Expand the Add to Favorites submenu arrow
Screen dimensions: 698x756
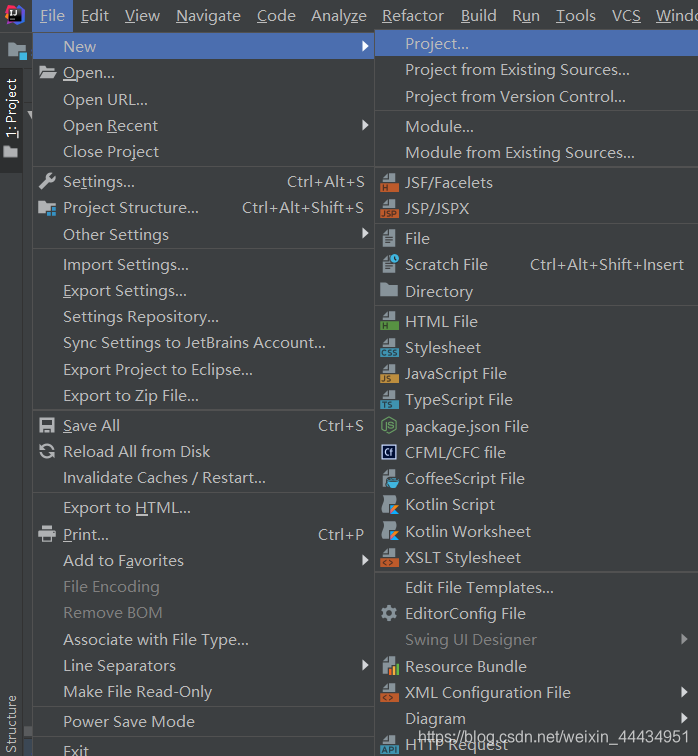pyautogui.click(x=365, y=560)
